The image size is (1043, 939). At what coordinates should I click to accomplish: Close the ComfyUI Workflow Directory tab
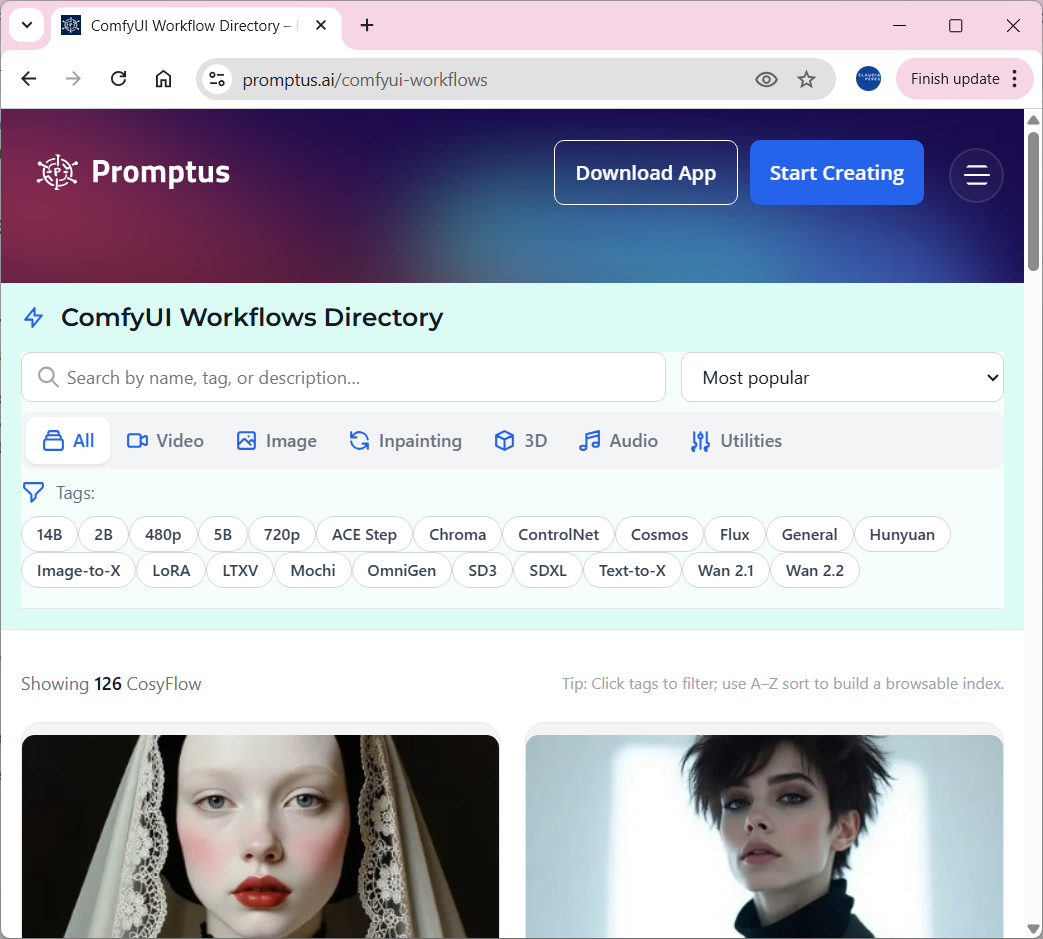coord(321,25)
